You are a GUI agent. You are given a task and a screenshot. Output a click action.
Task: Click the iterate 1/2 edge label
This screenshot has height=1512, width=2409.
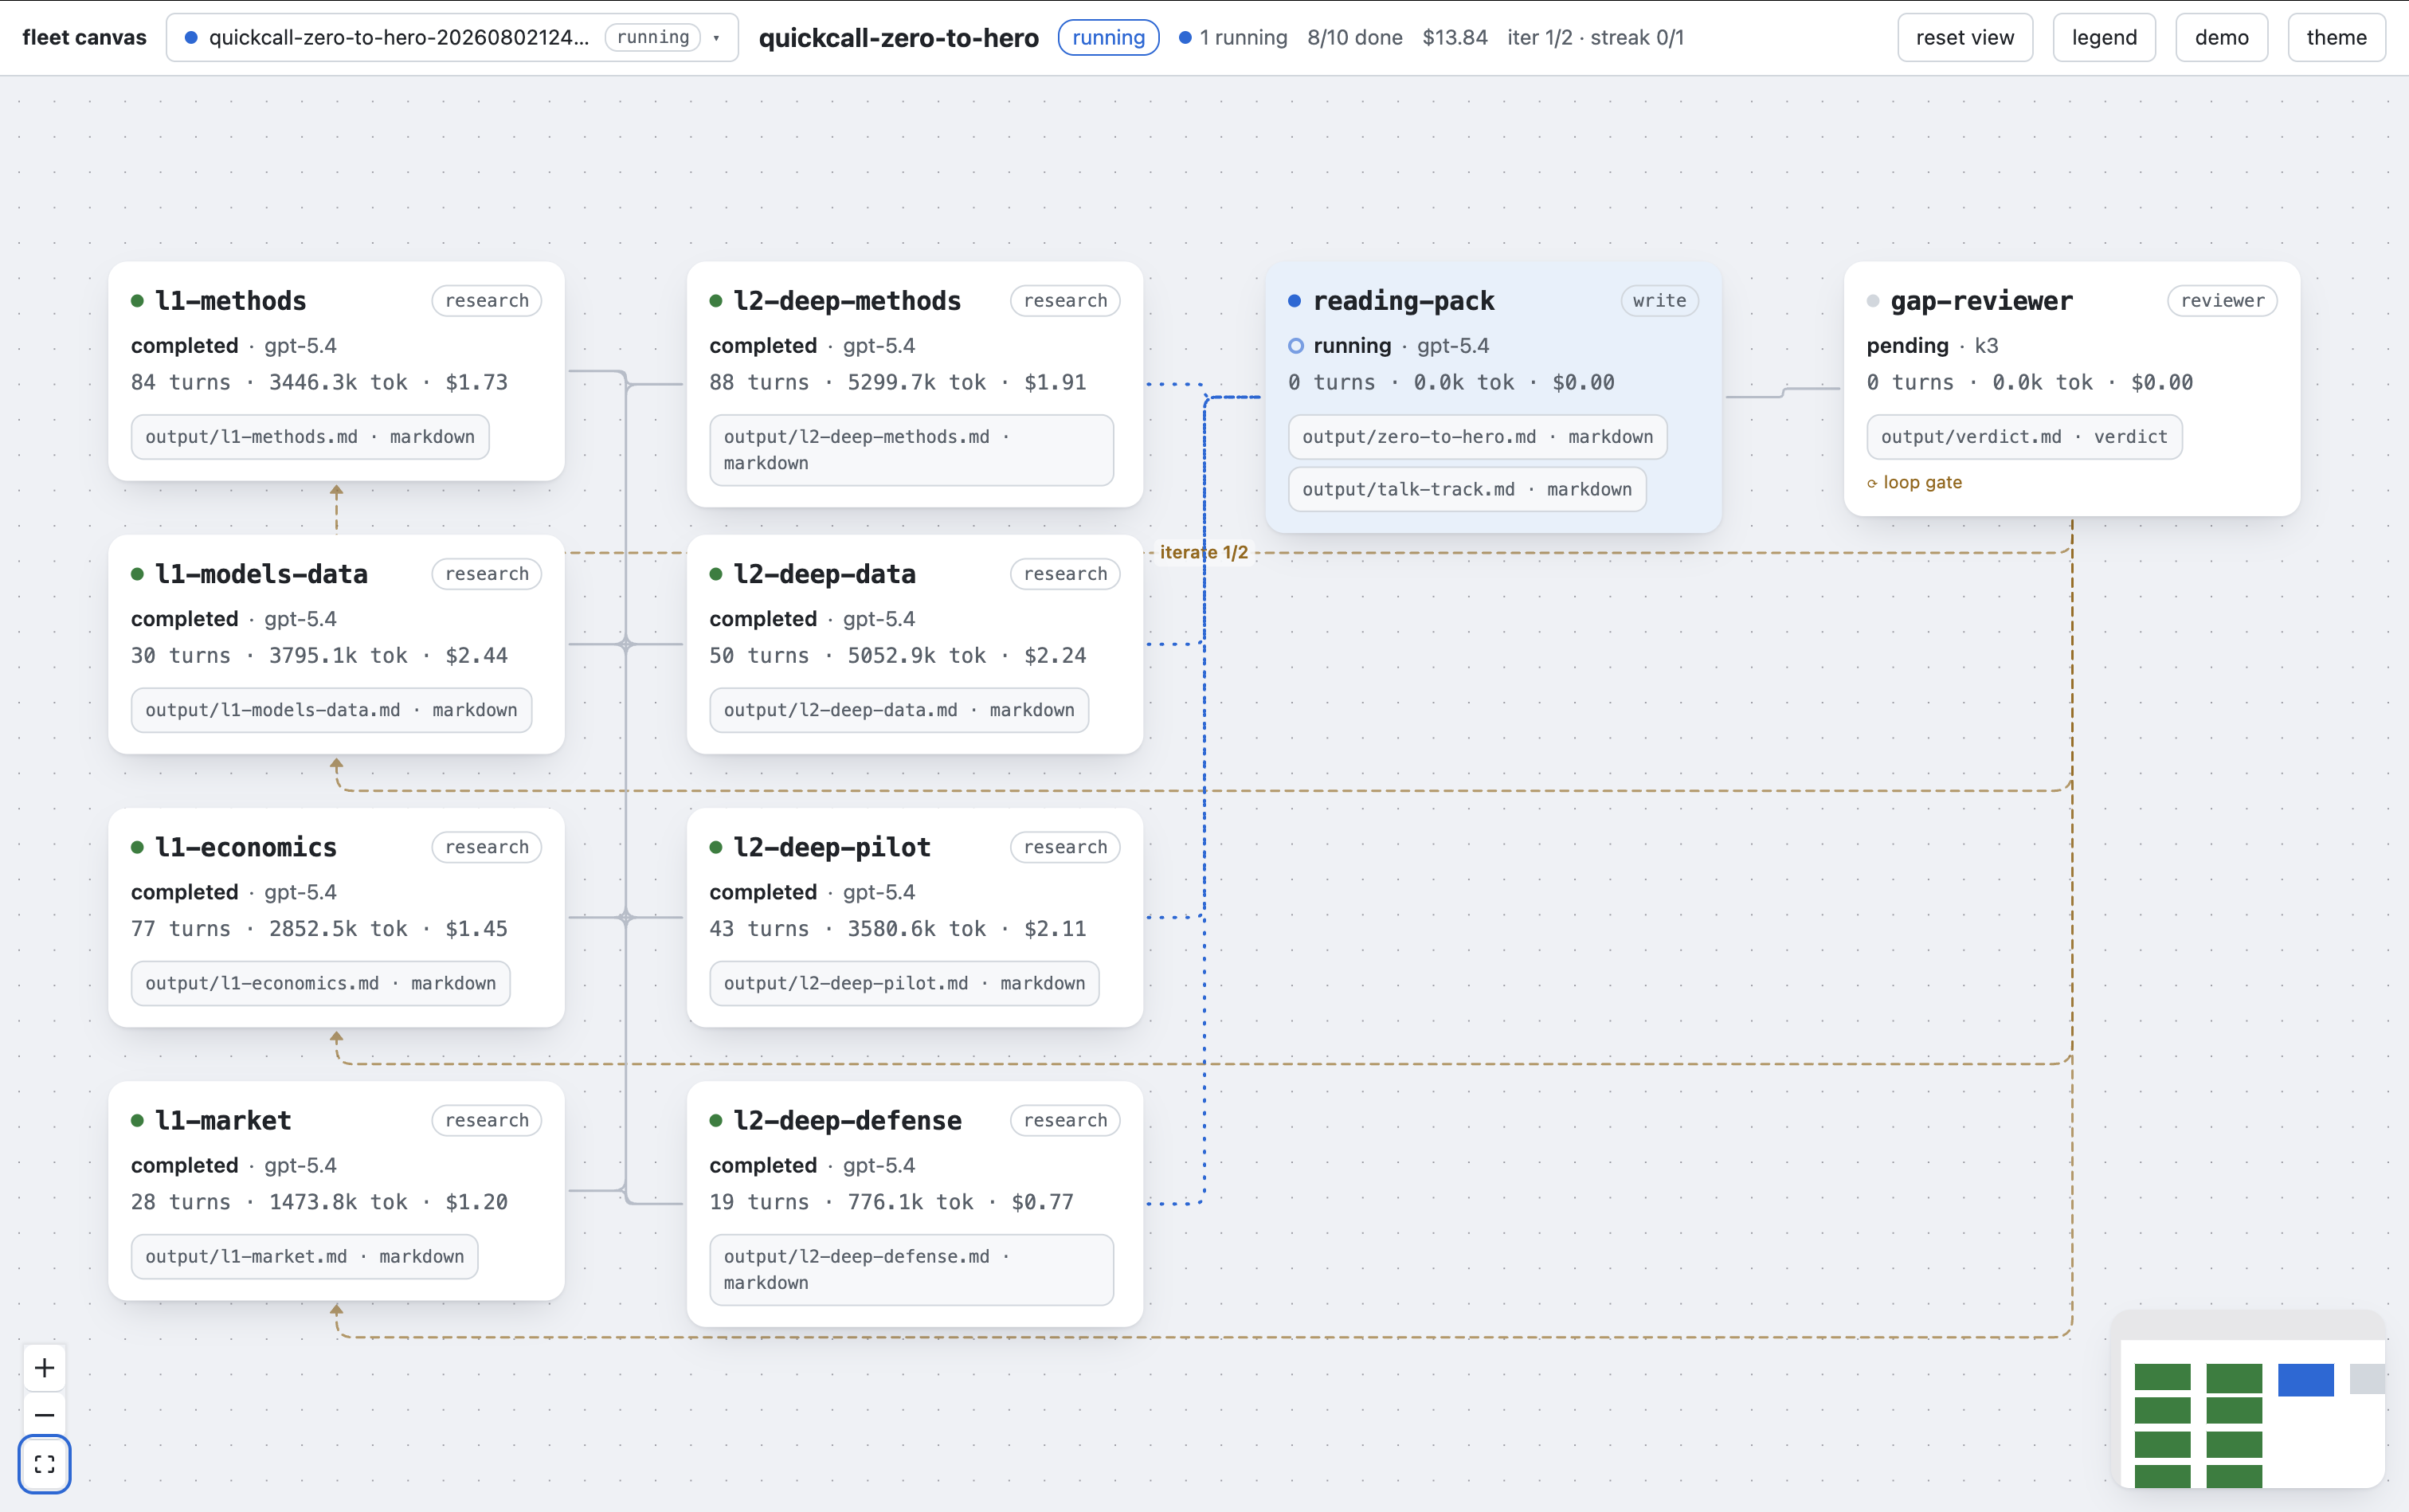(x=1203, y=552)
